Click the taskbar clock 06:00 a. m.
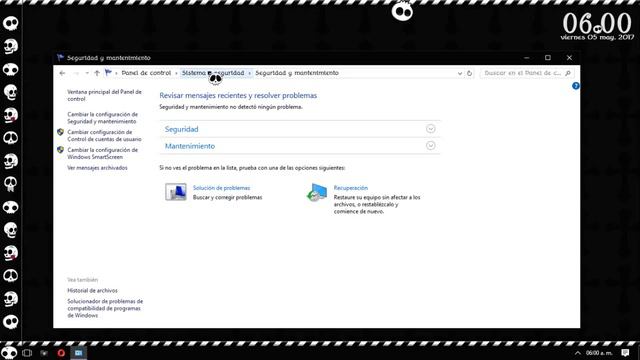Screen dimensions: 640x360 pyautogui.click(x=599, y=353)
